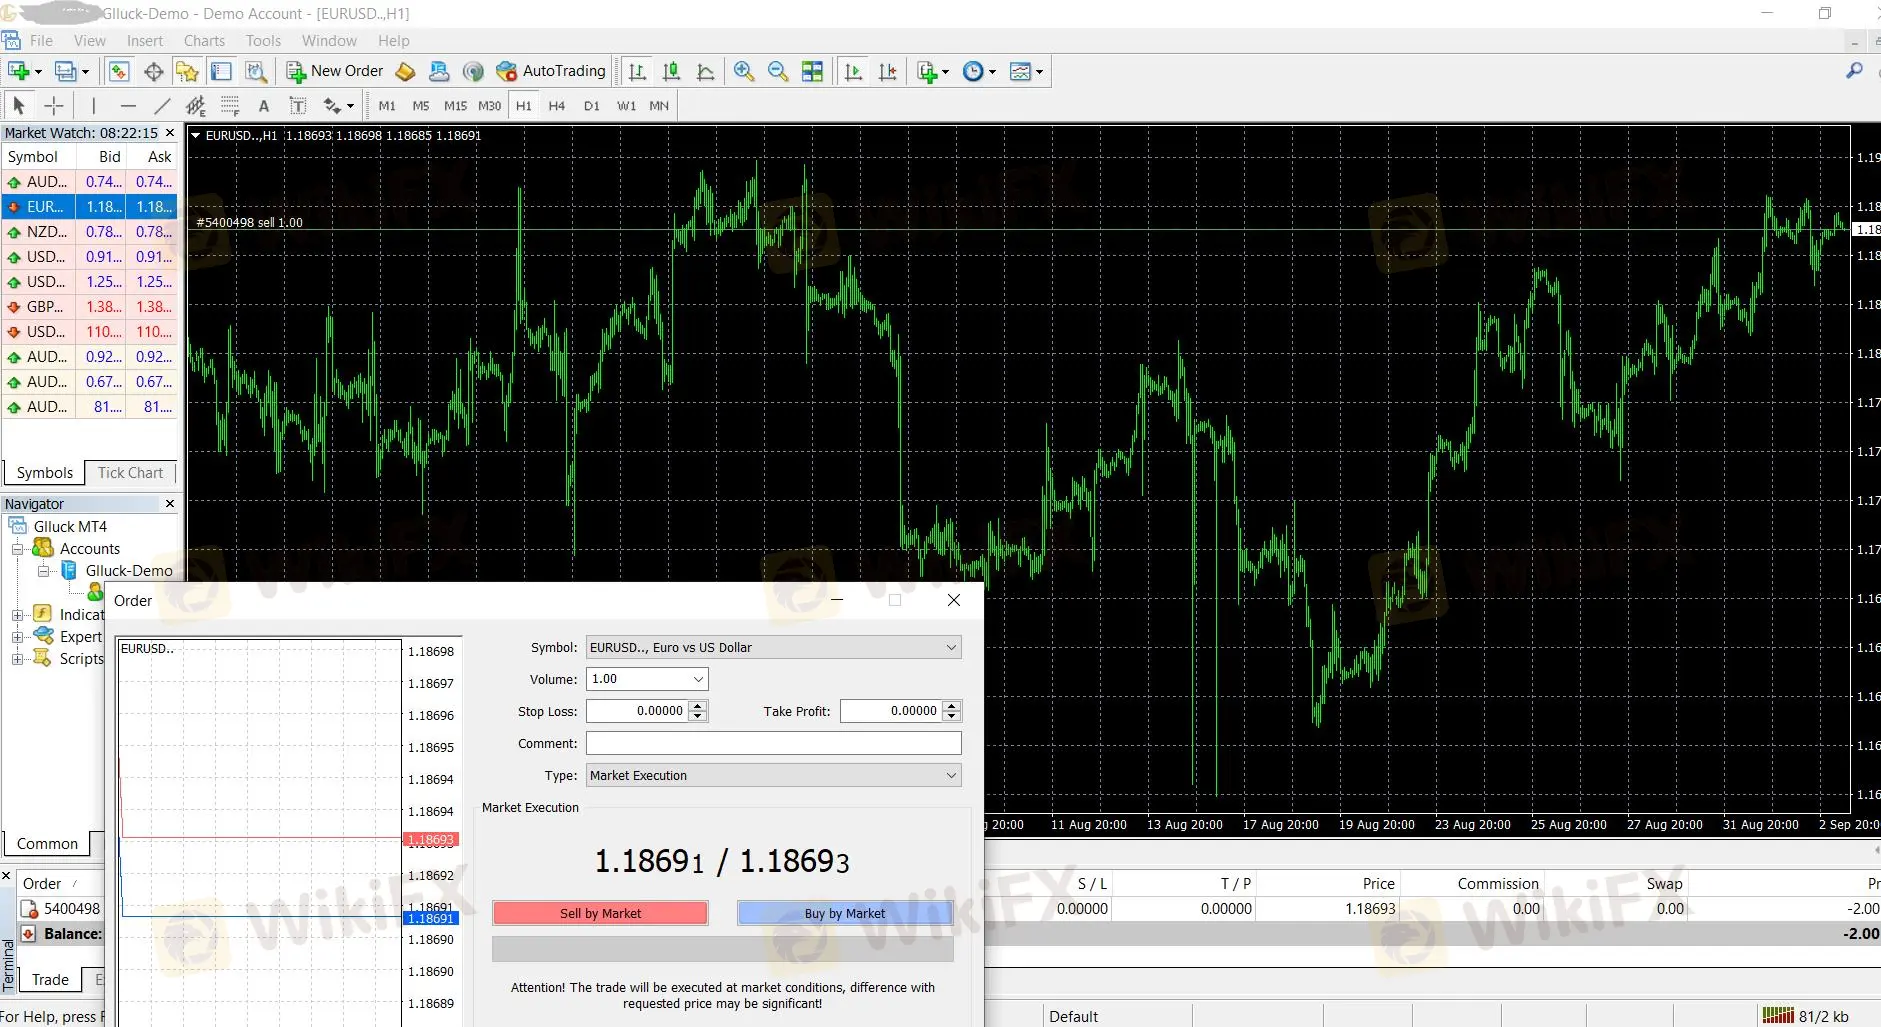Select the trendline drawing tool
The width and height of the screenshot is (1881, 1027).
pos(162,105)
